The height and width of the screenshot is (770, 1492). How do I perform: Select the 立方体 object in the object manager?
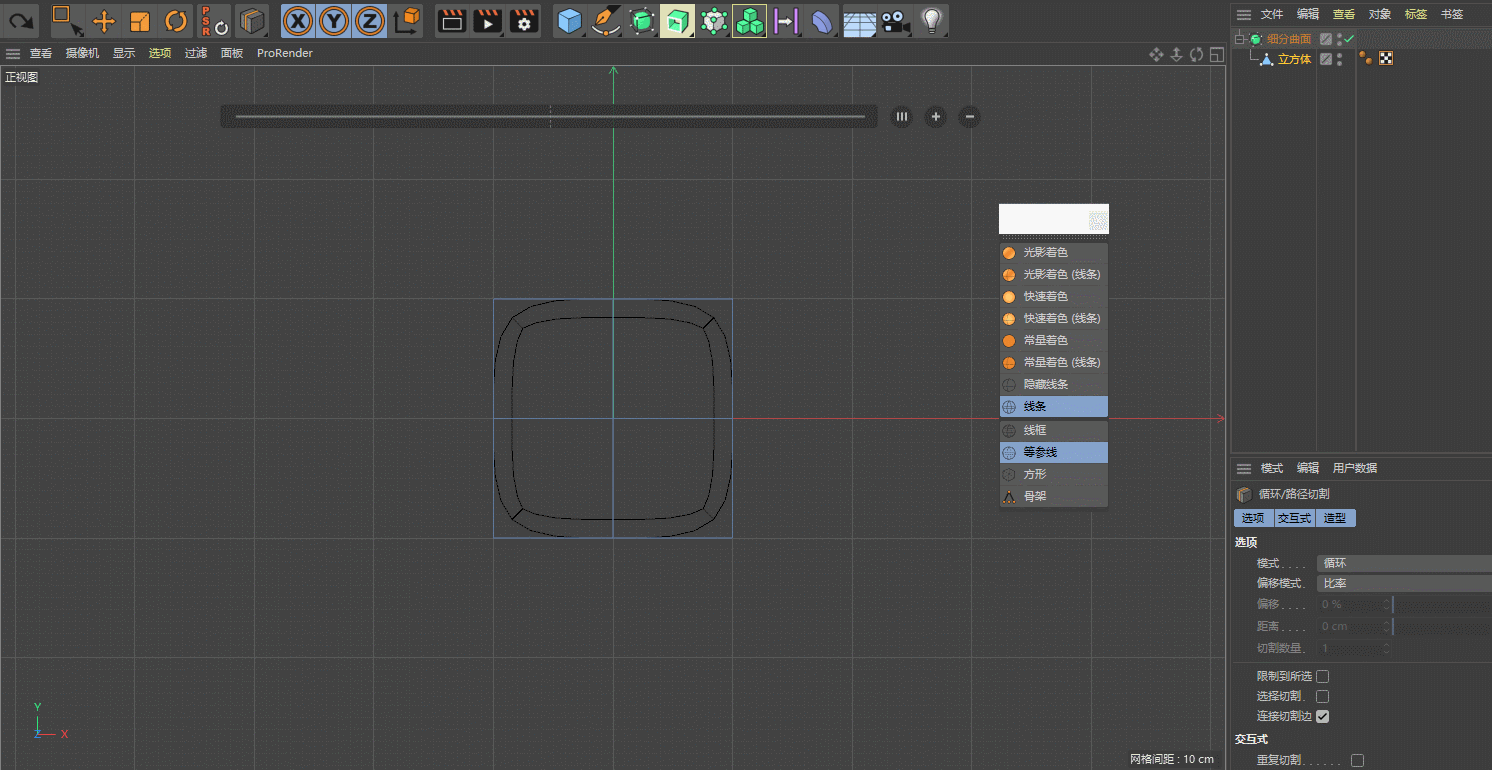pyautogui.click(x=1294, y=59)
